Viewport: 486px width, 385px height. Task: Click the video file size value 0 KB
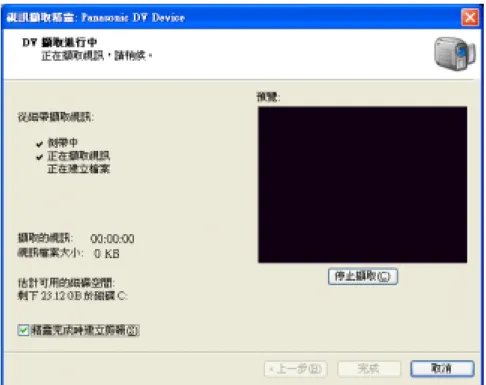107,254
